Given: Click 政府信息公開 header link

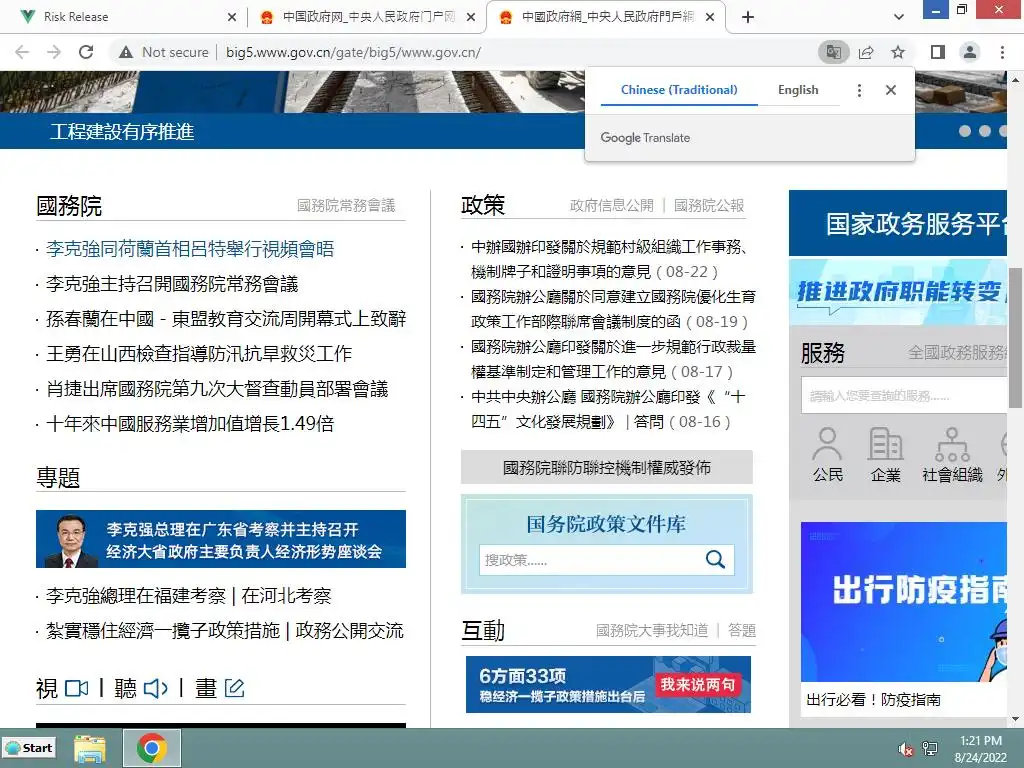Looking at the screenshot, I should [x=612, y=206].
